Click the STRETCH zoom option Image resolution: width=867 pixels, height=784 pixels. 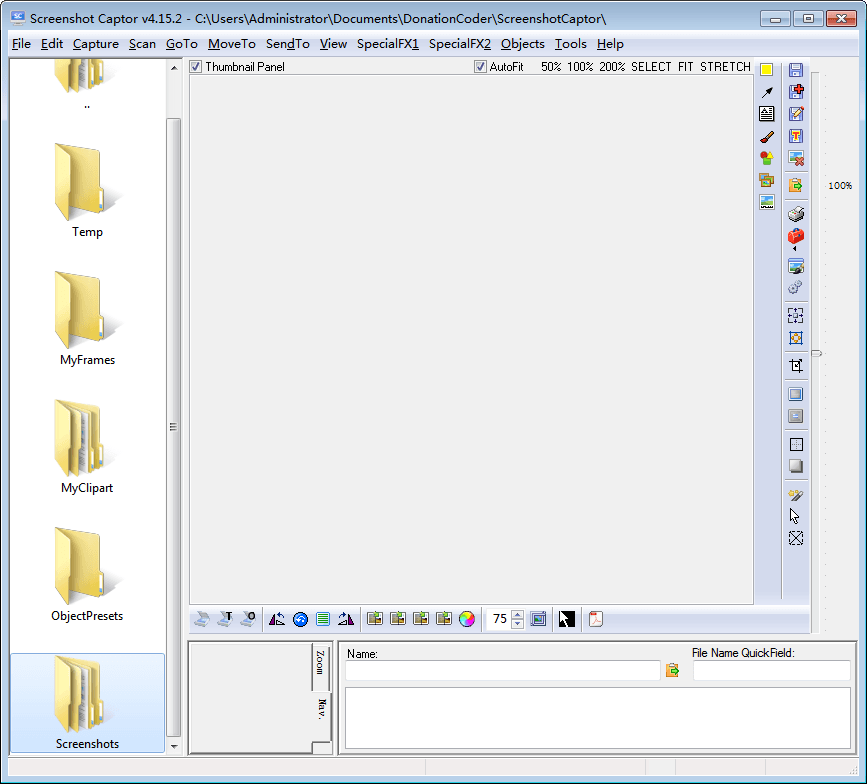point(725,67)
